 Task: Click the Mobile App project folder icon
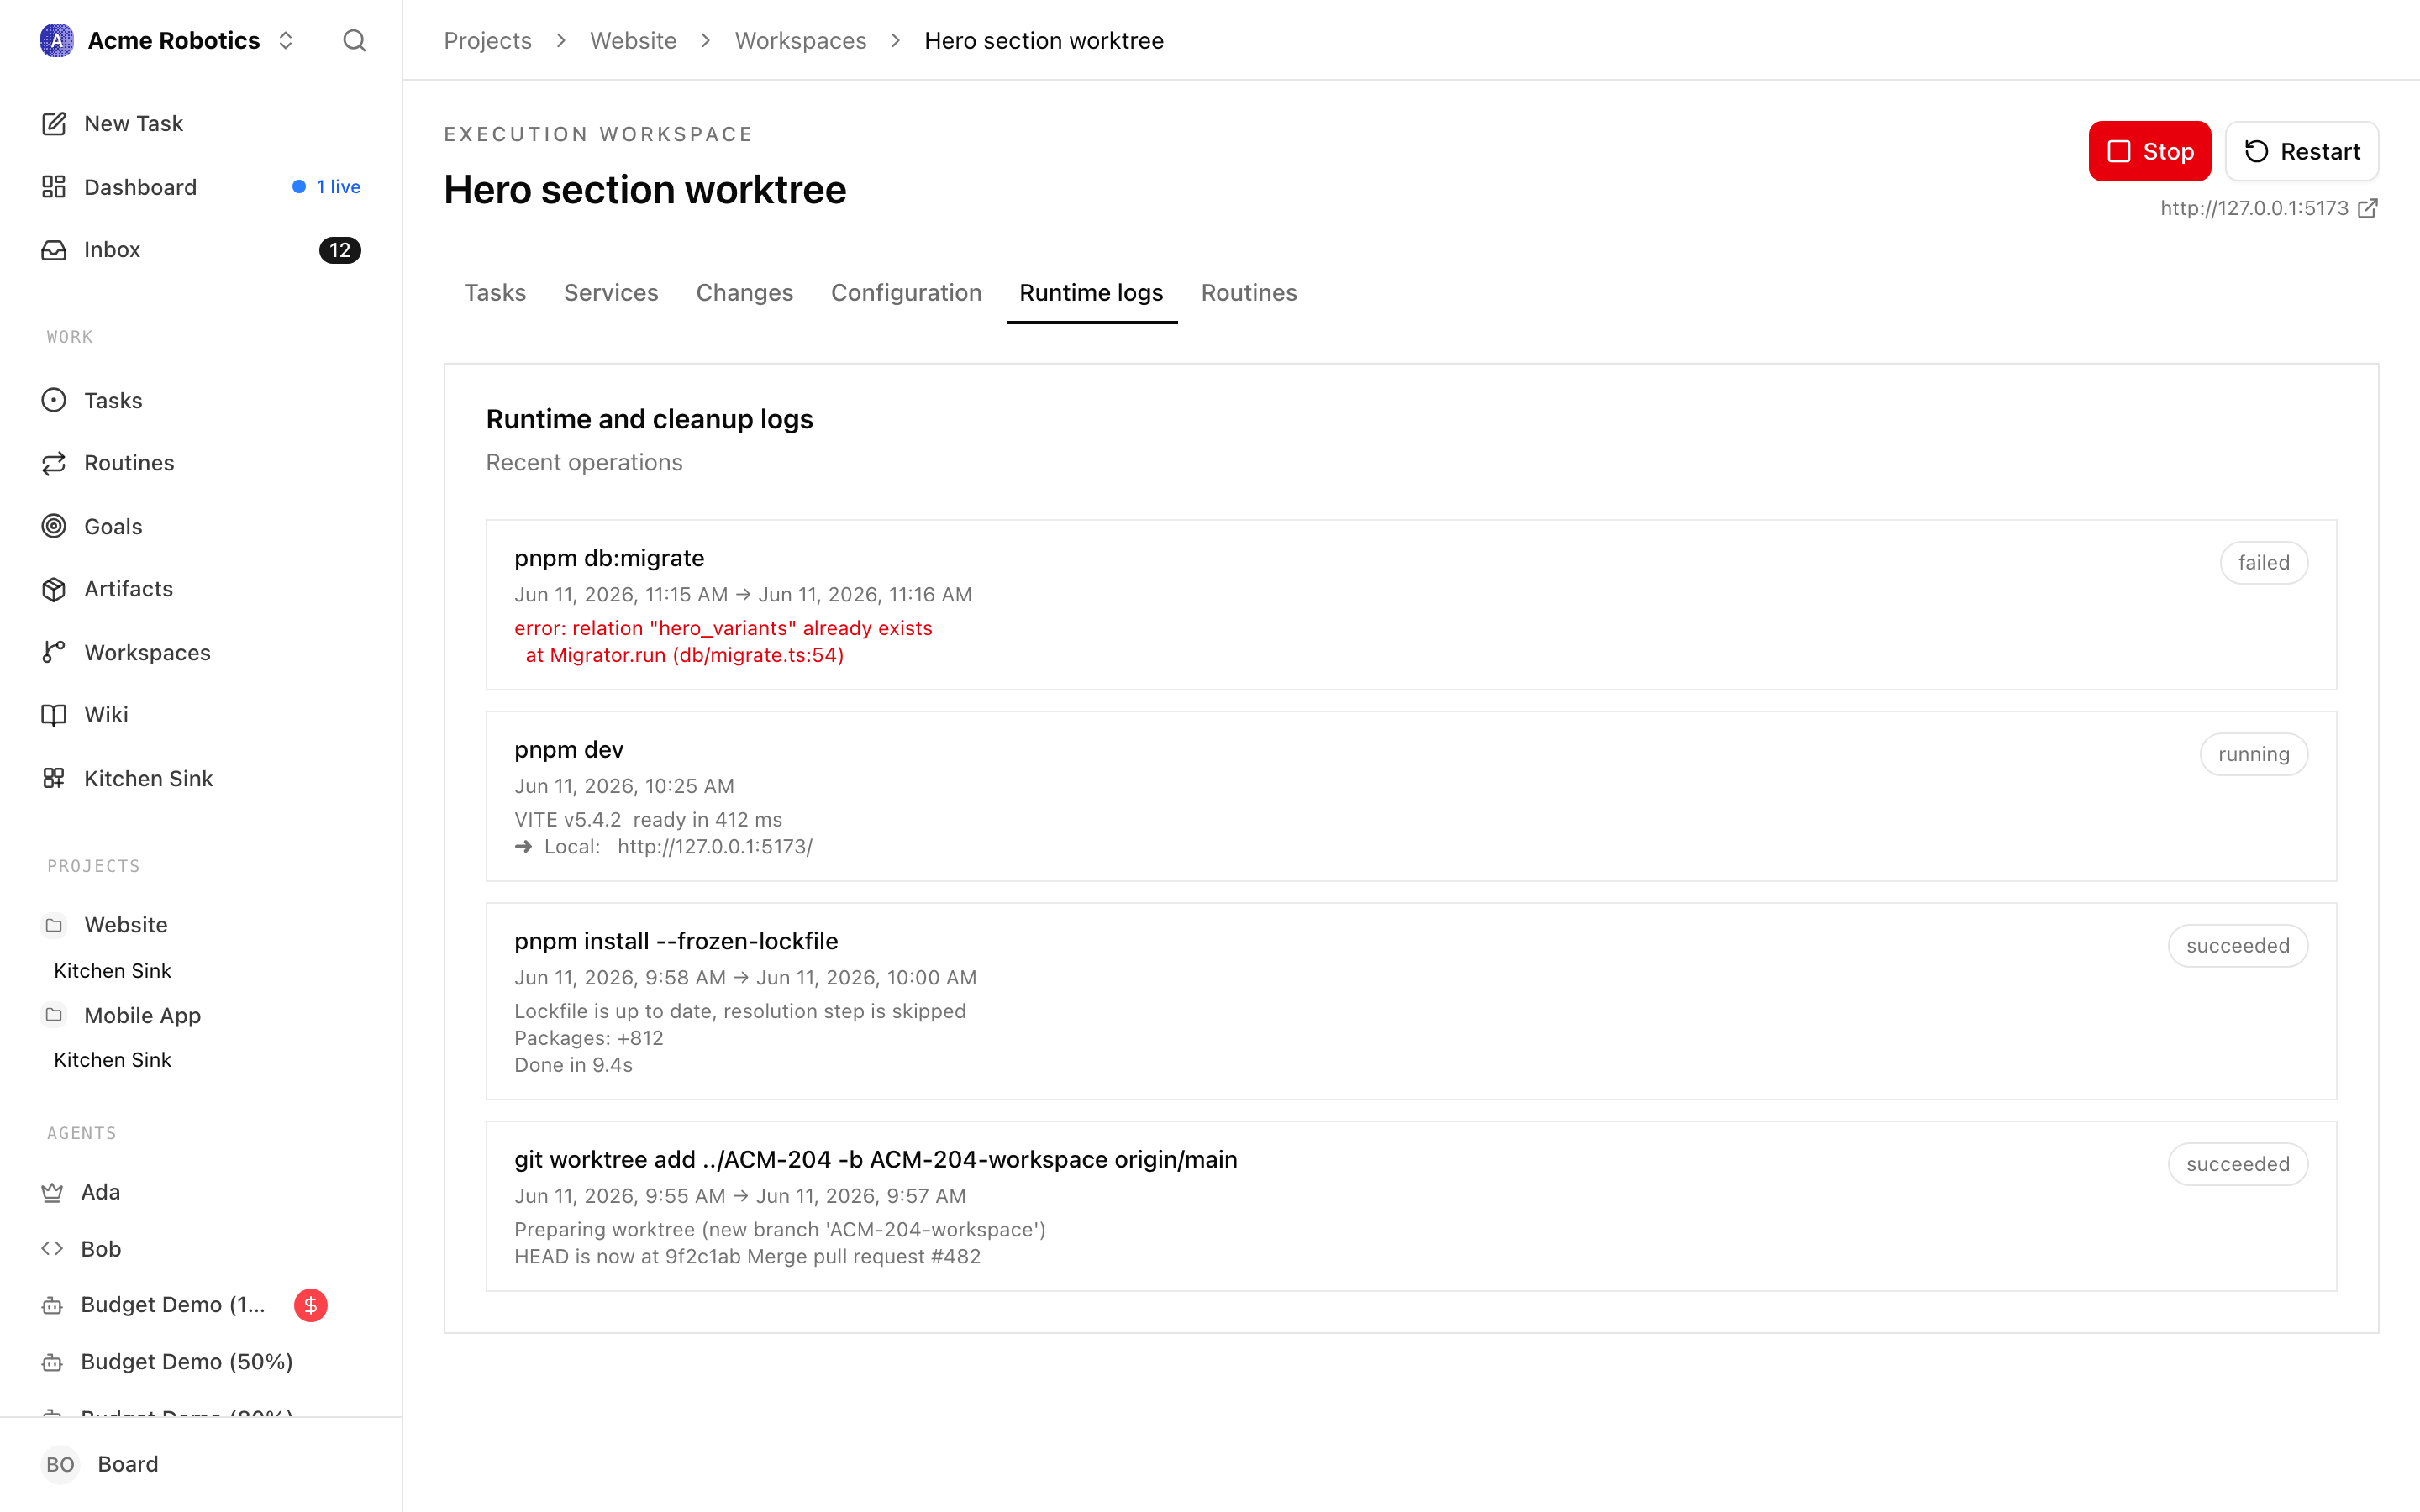click(x=54, y=1015)
